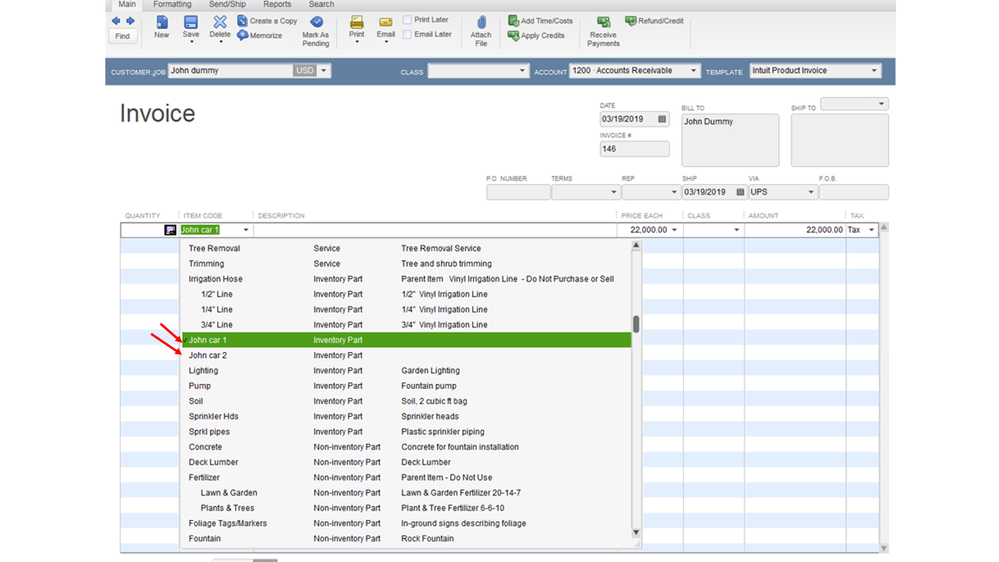The image size is (999, 562).
Task: Open the Accounts Receivable account dropdown
Action: 693,71
